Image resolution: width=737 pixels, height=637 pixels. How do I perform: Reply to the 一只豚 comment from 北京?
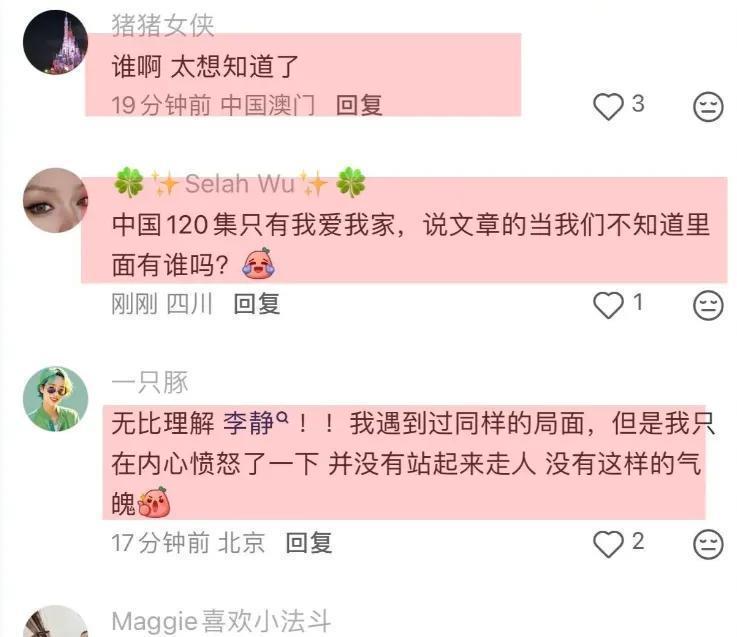click(x=309, y=543)
